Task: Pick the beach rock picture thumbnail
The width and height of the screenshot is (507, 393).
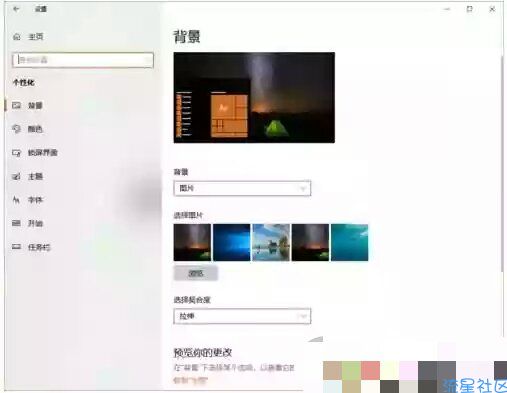Action: coord(271,242)
